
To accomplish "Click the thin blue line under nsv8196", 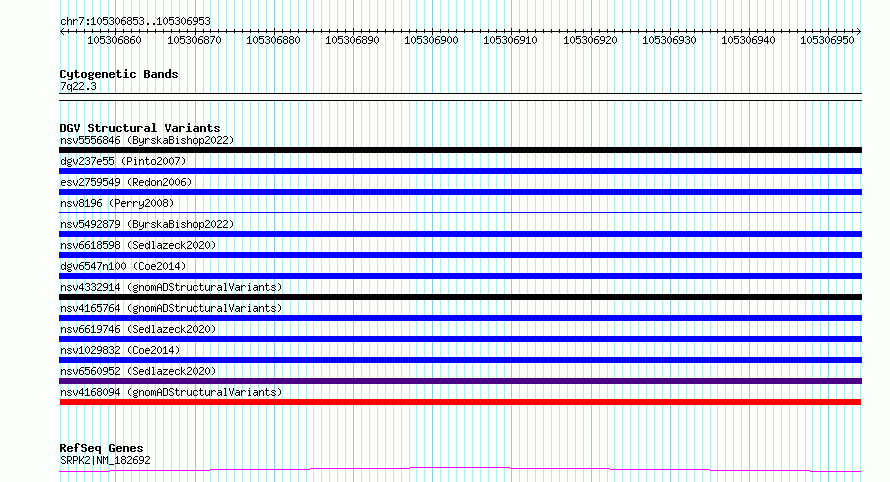I will [x=460, y=213].
